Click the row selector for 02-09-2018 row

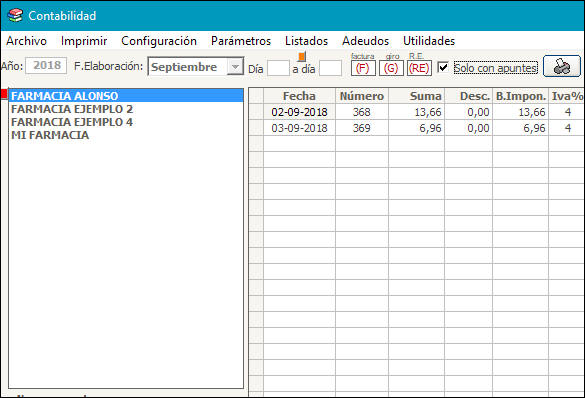pos(256,112)
